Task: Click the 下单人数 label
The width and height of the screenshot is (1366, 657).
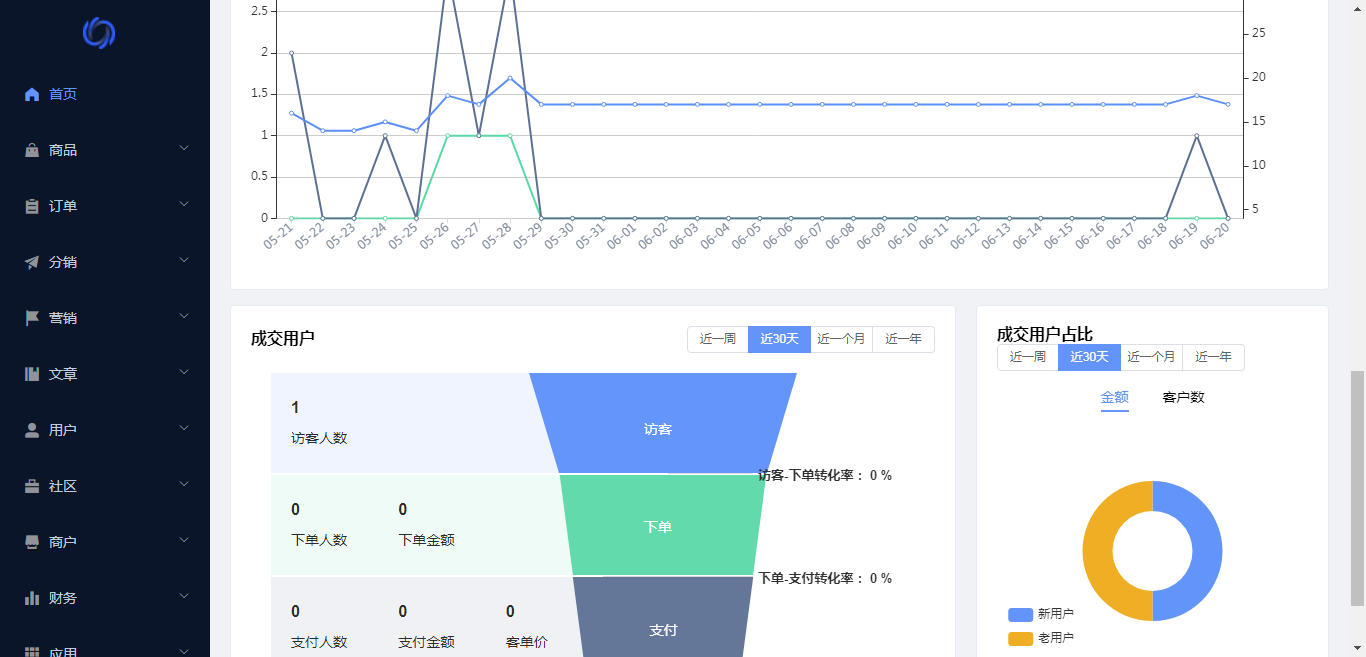Action: click(x=319, y=540)
